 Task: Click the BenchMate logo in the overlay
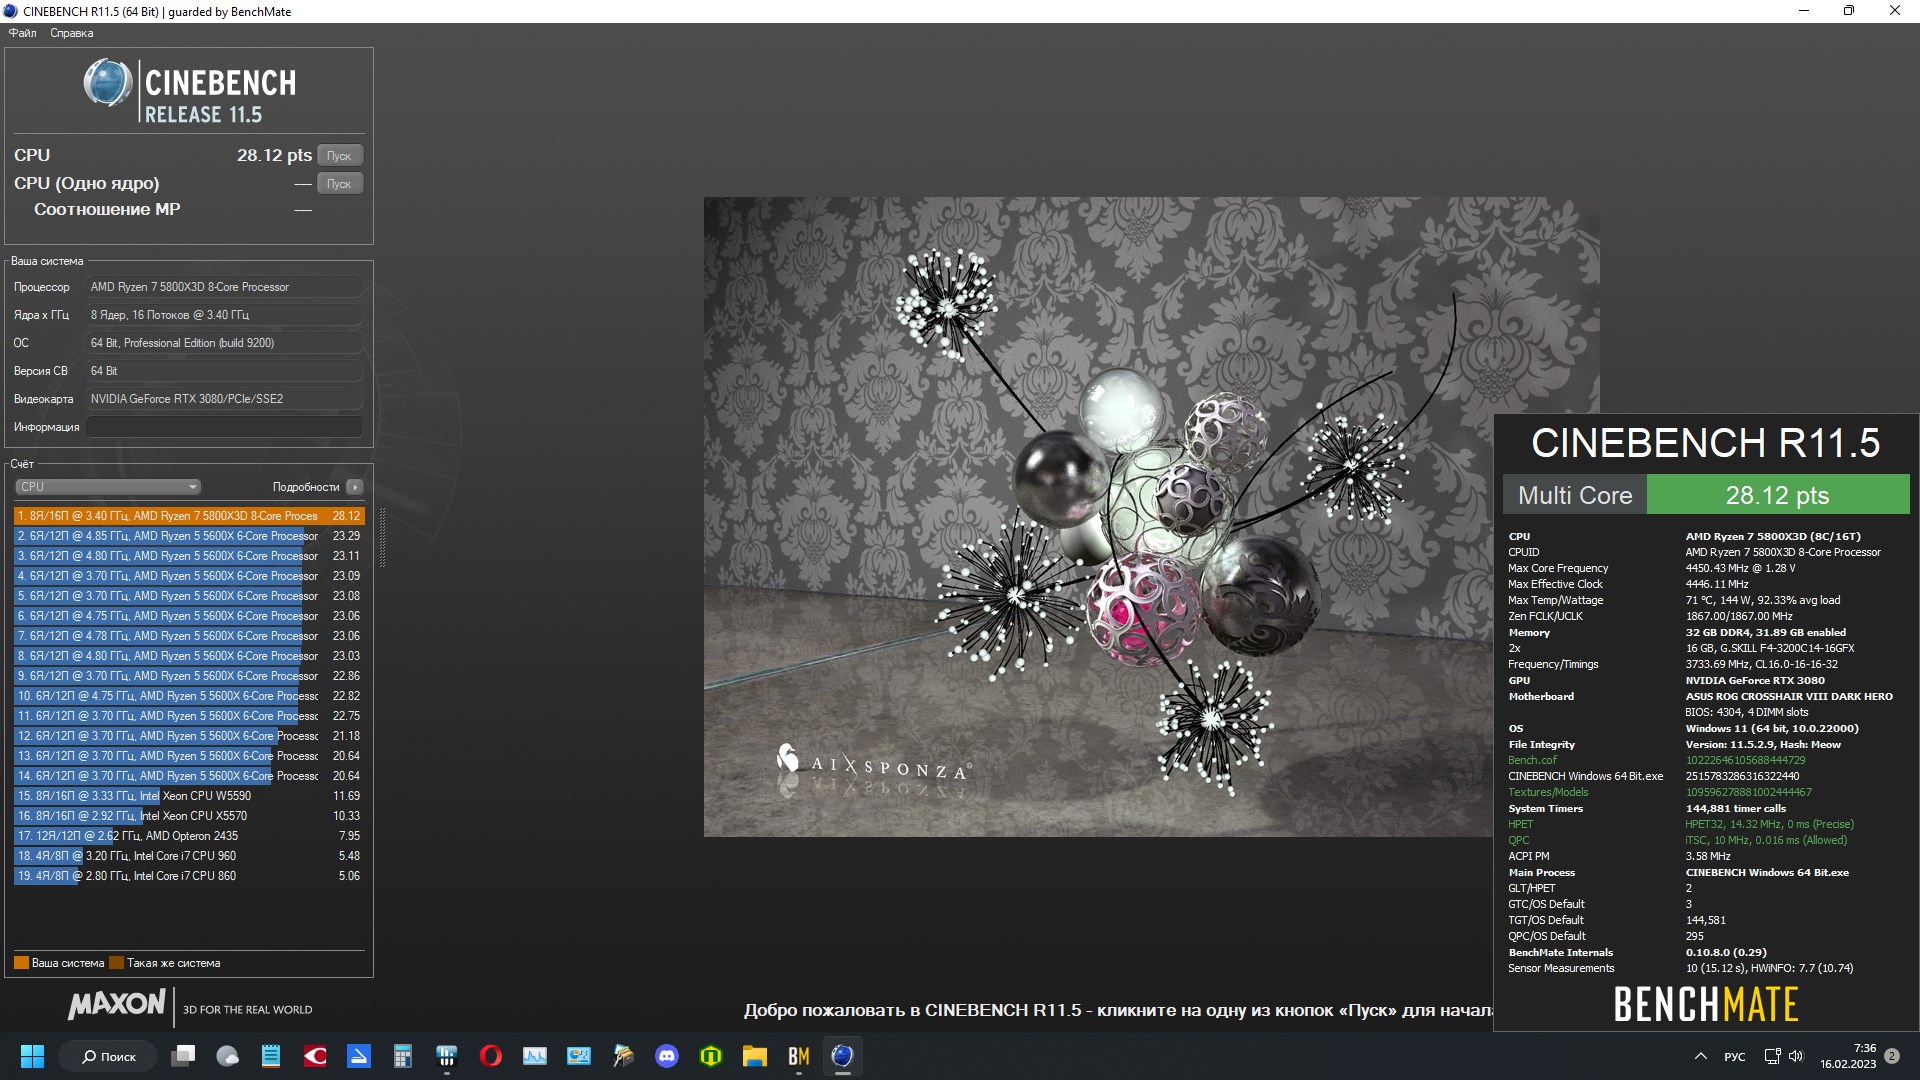[1706, 1005]
